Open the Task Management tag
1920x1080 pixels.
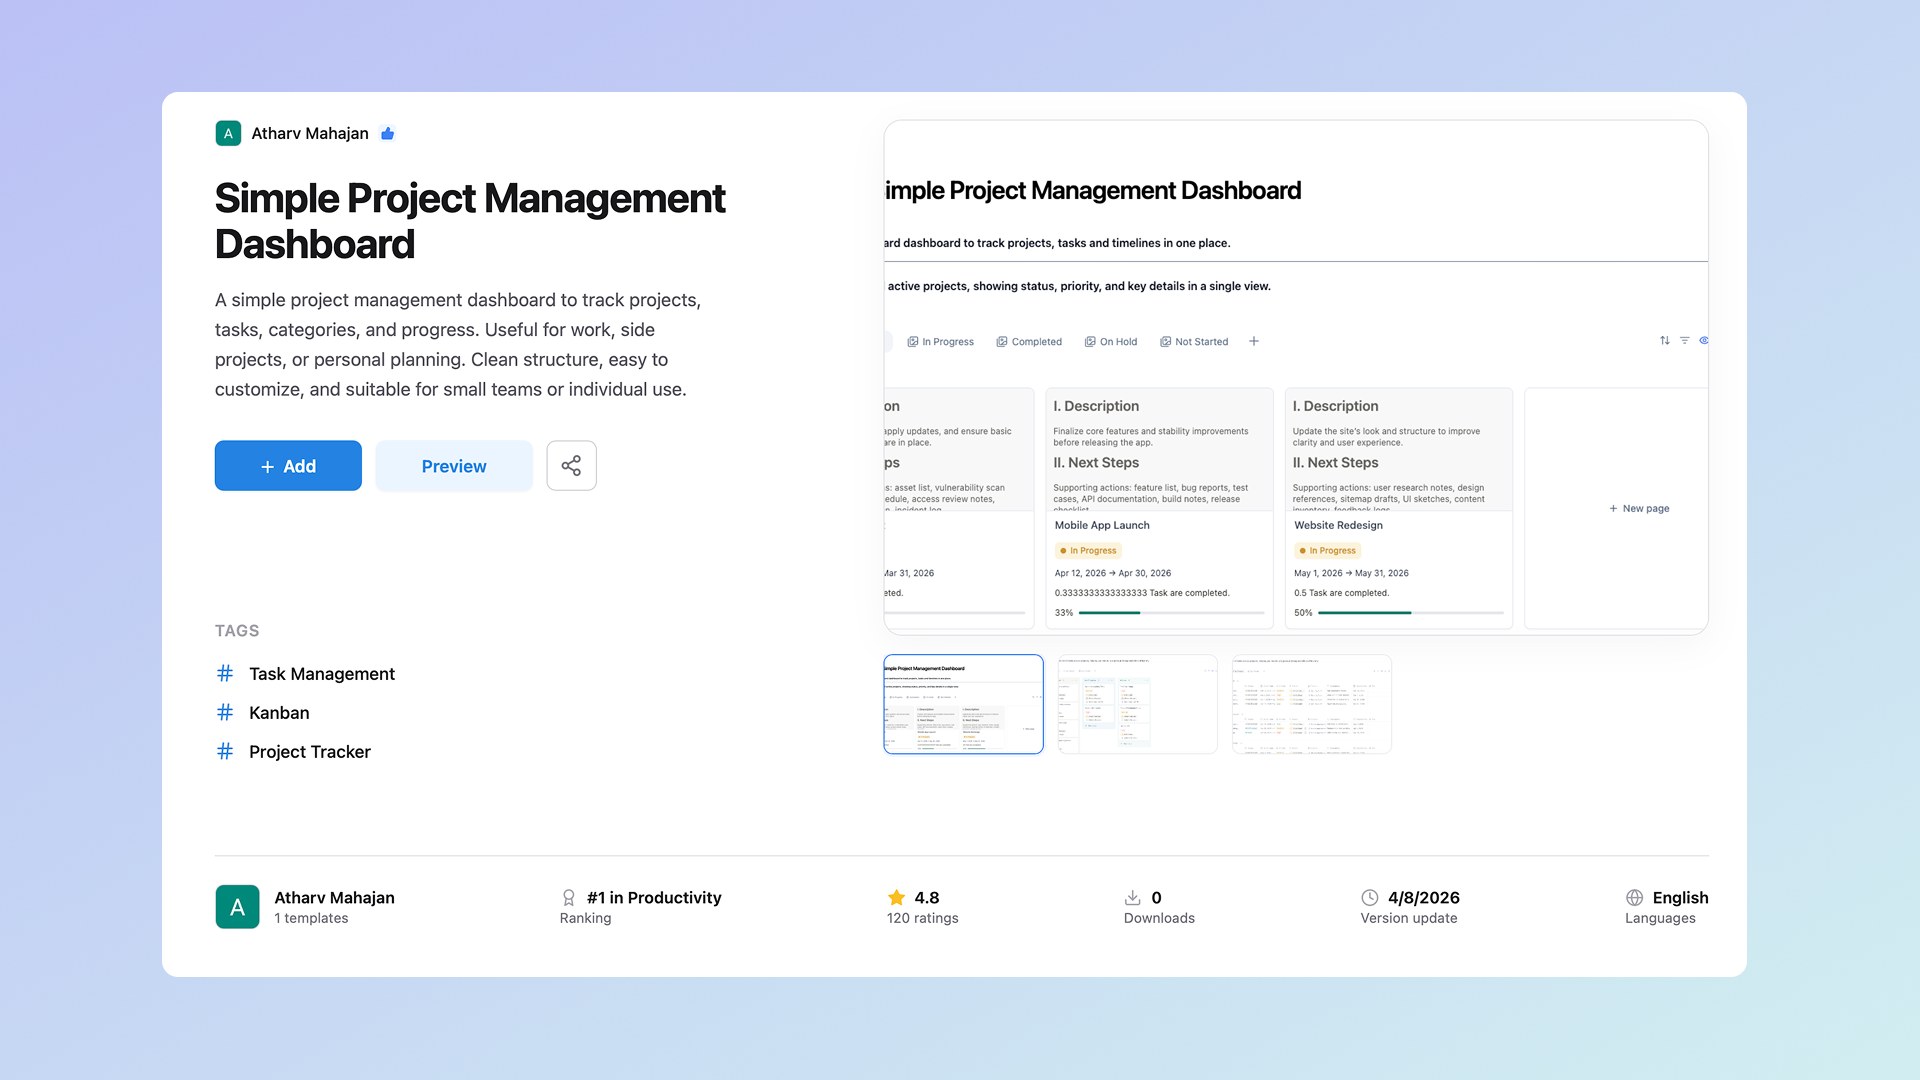pos(321,674)
